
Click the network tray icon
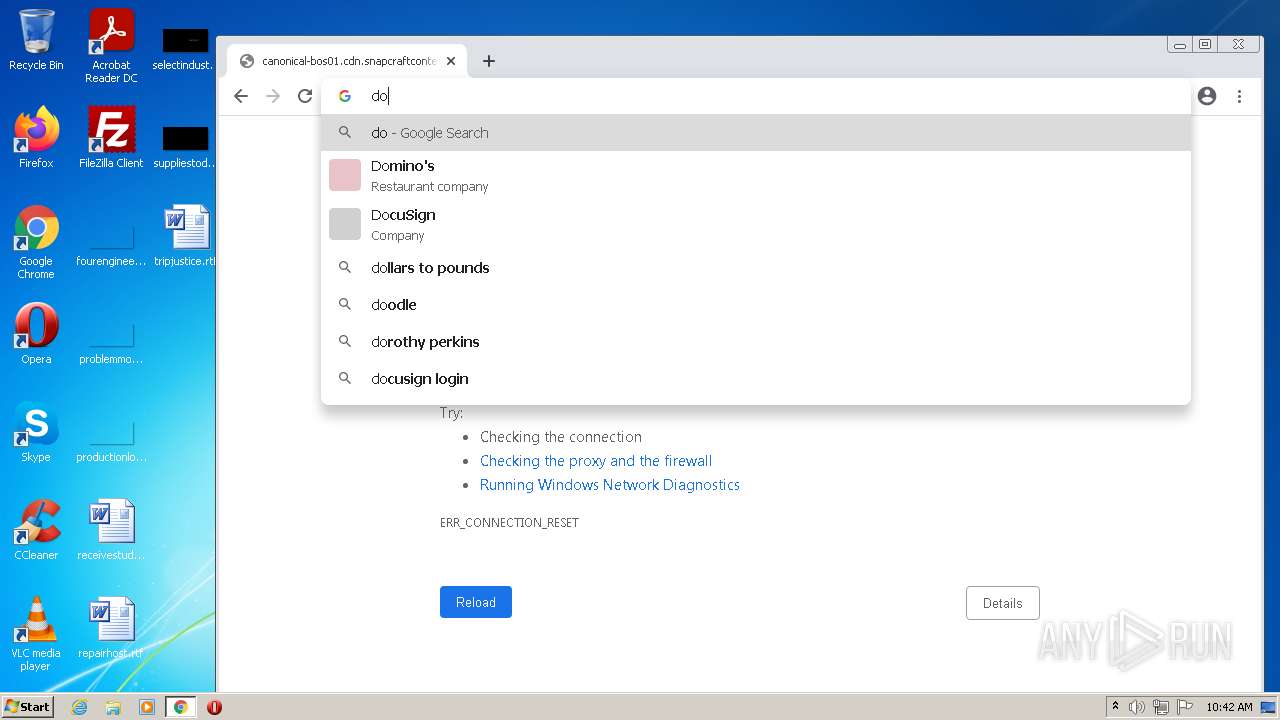1161,707
